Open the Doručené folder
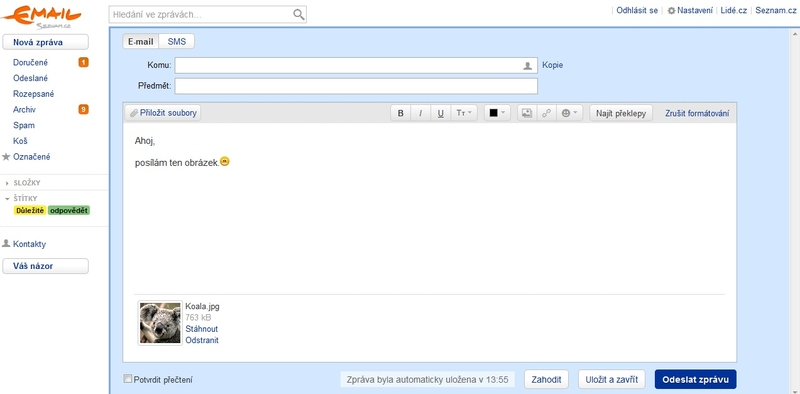800x394 pixels. pos(31,62)
